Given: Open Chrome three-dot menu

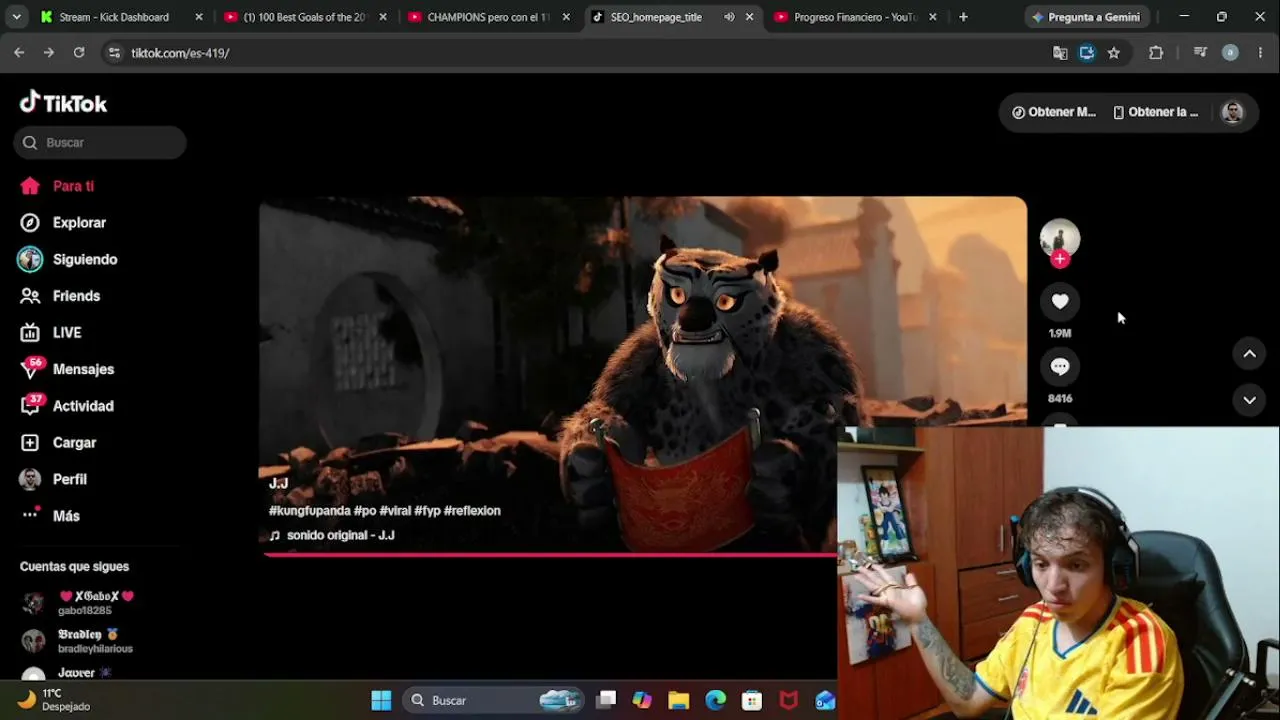Looking at the screenshot, I should tap(1260, 53).
